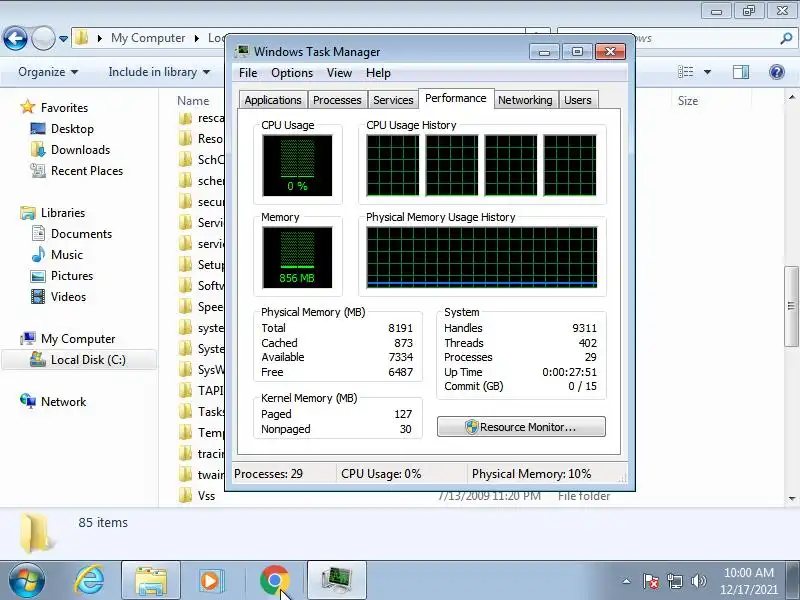This screenshot has width=800, height=600.
Task: Open the Music library
Action: [x=67, y=255]
